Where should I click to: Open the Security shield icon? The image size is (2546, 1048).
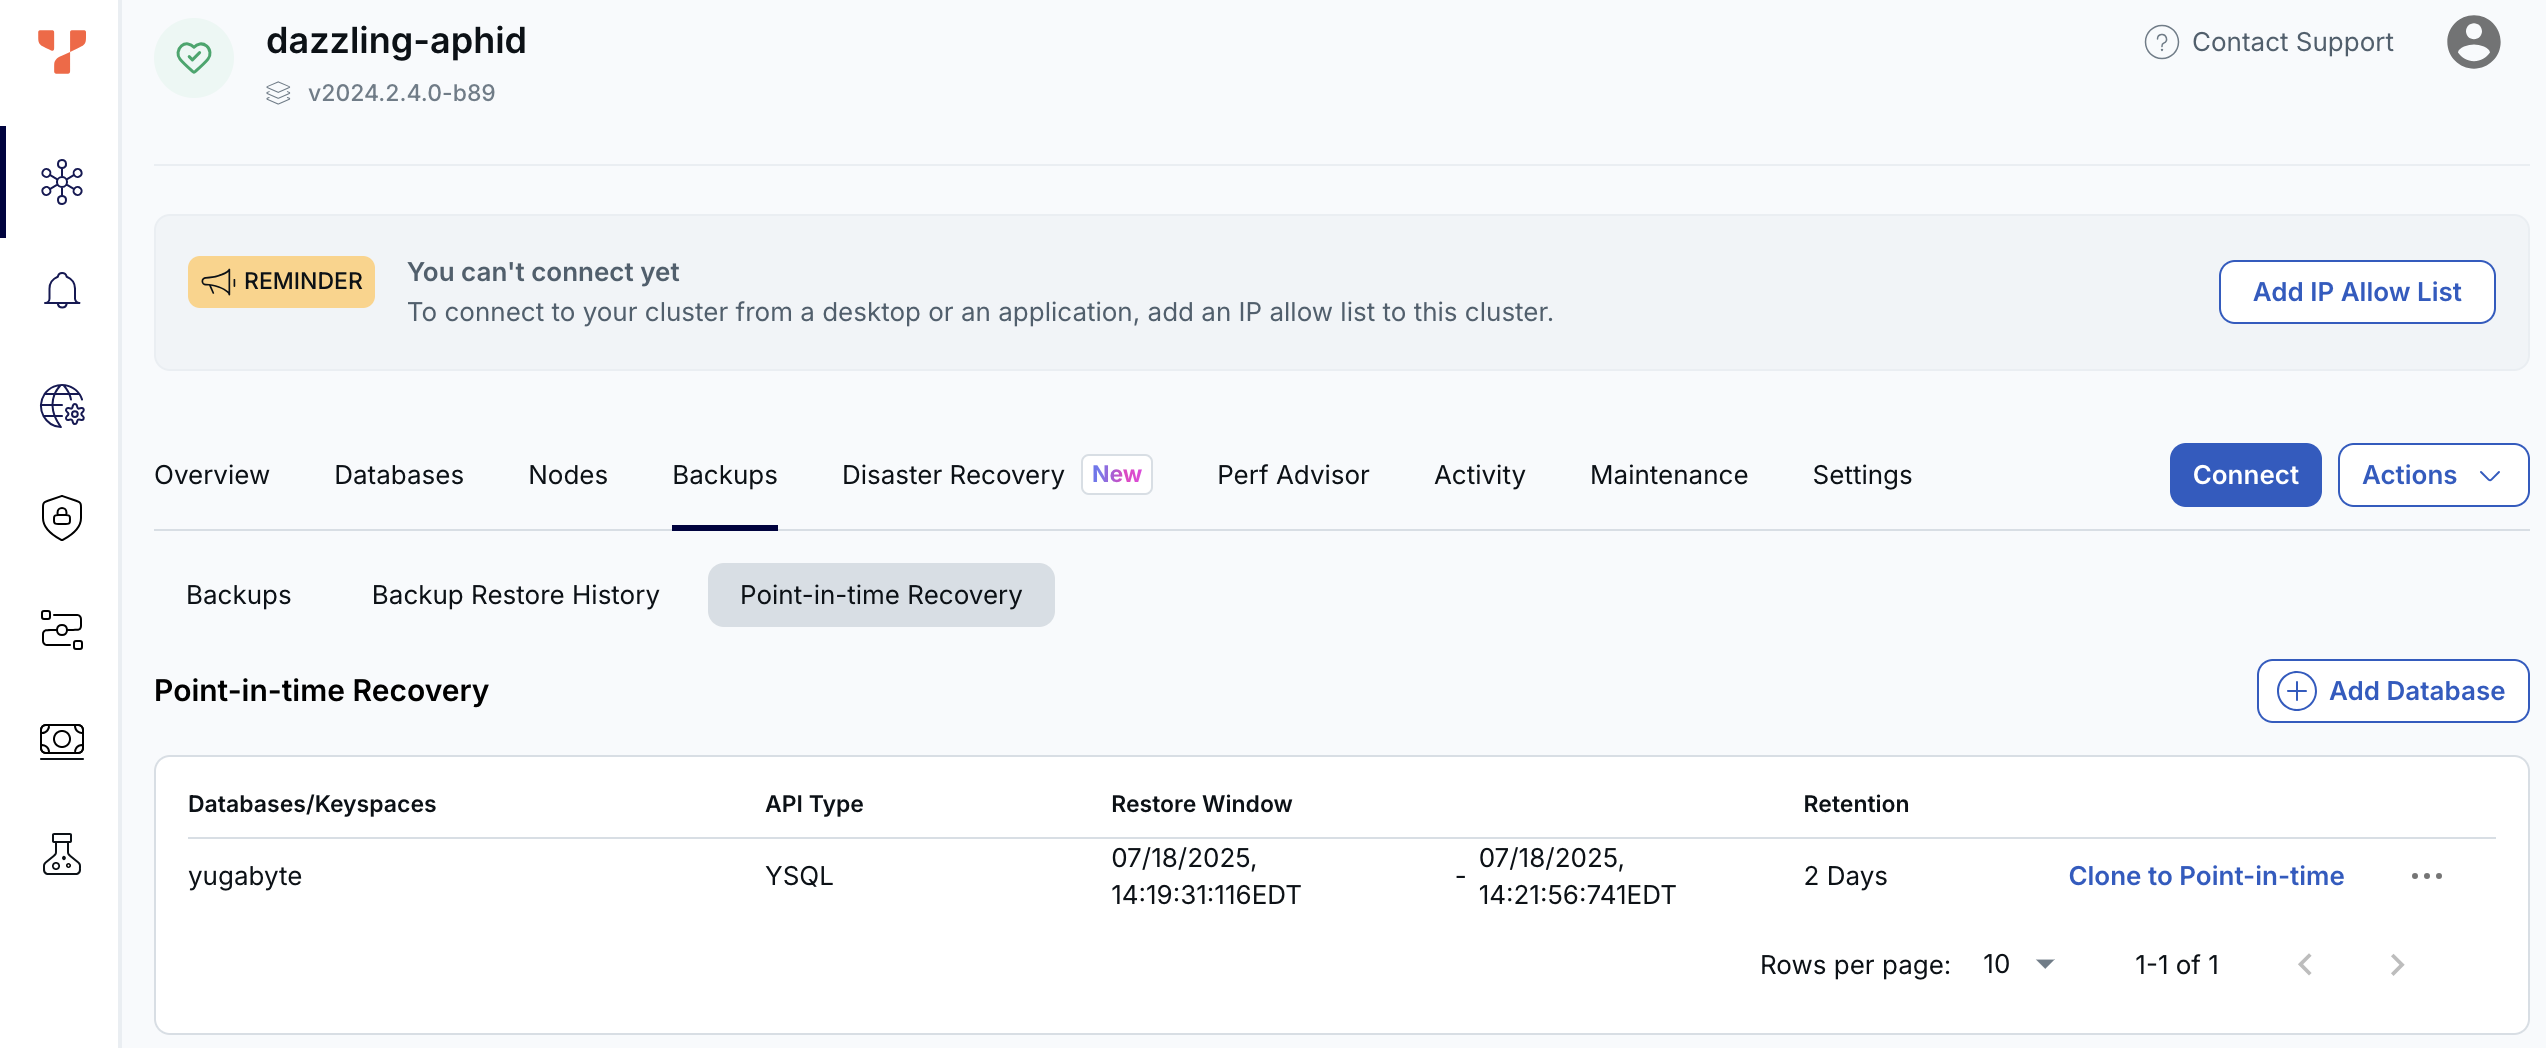(x=62, y=517)
